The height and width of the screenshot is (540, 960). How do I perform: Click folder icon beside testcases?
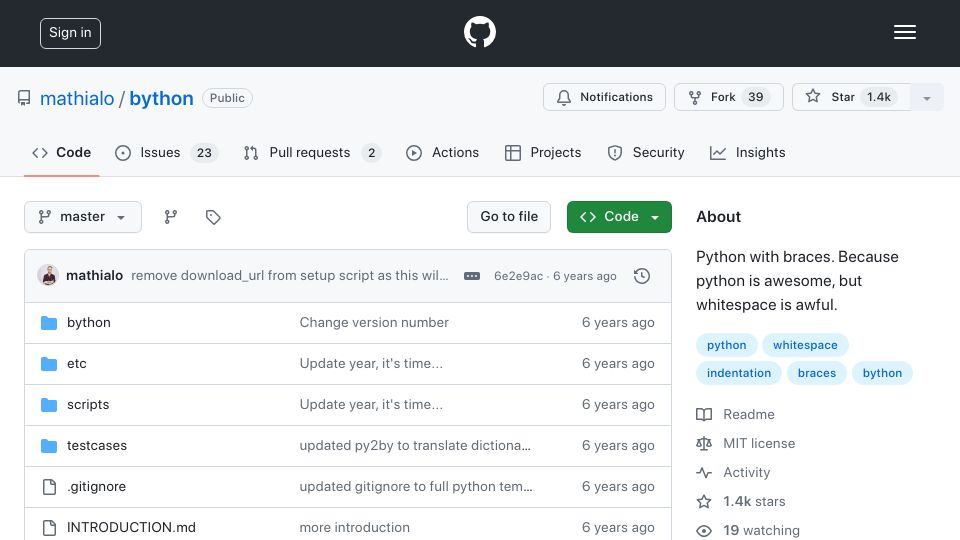[x=49, y=446]
